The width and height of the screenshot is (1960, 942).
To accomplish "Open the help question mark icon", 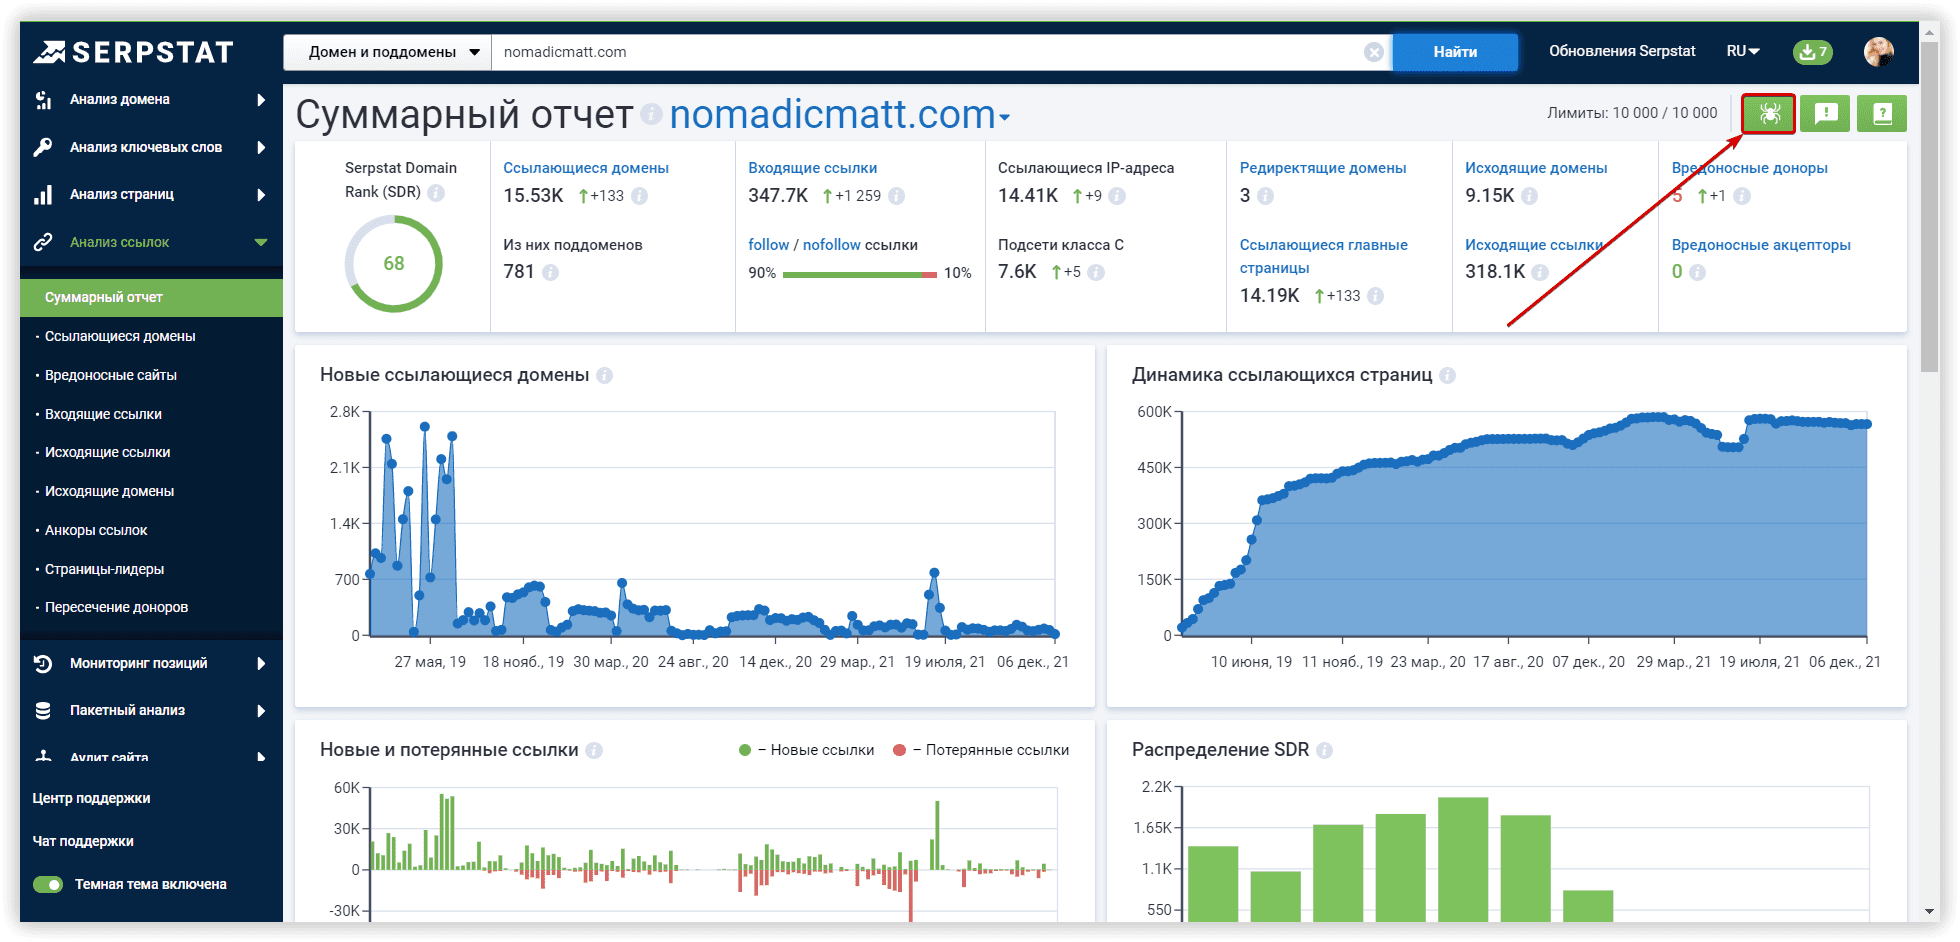I will pos(1881,114).
